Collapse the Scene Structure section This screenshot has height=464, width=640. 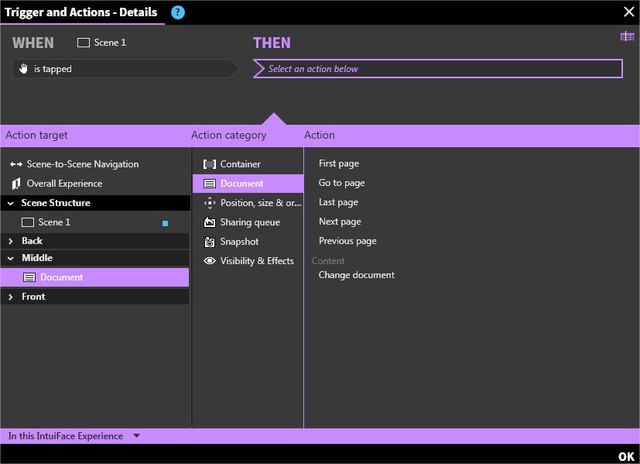click(11, 203)
